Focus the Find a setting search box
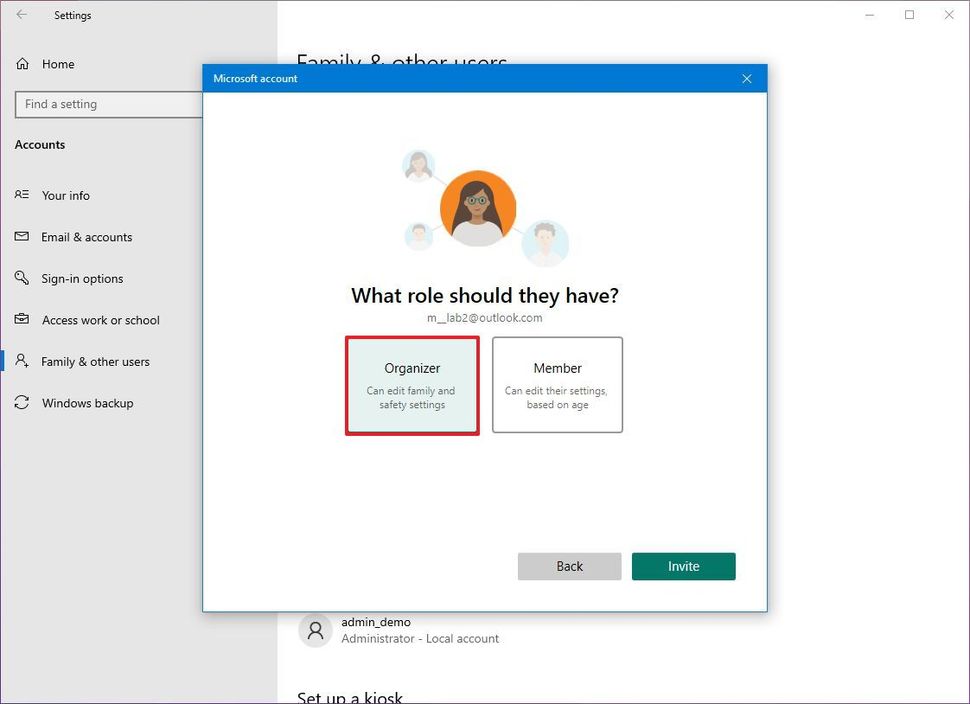Screen dimensions: 970x704 tap(110, 104)
